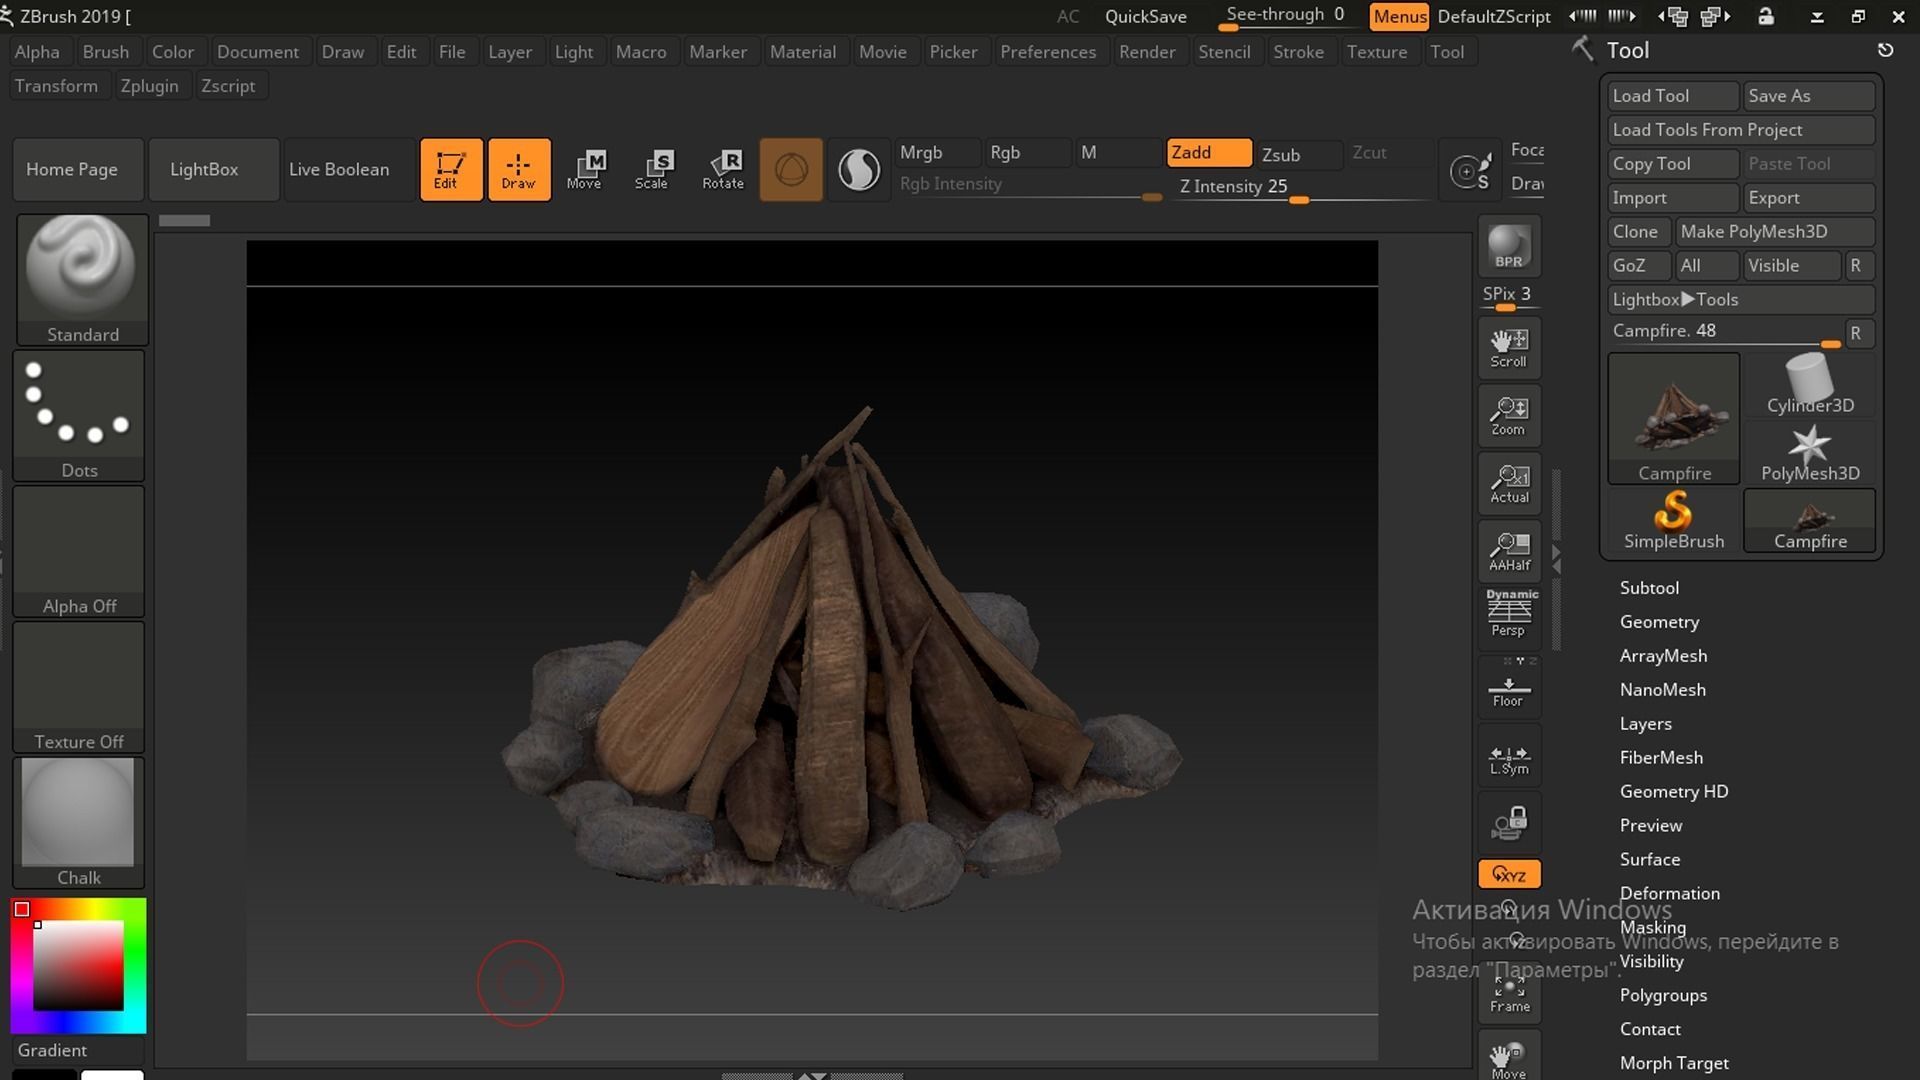Activate the Edit mode icon
This screenshot has width=1920, height=1080.
(451, 170)
